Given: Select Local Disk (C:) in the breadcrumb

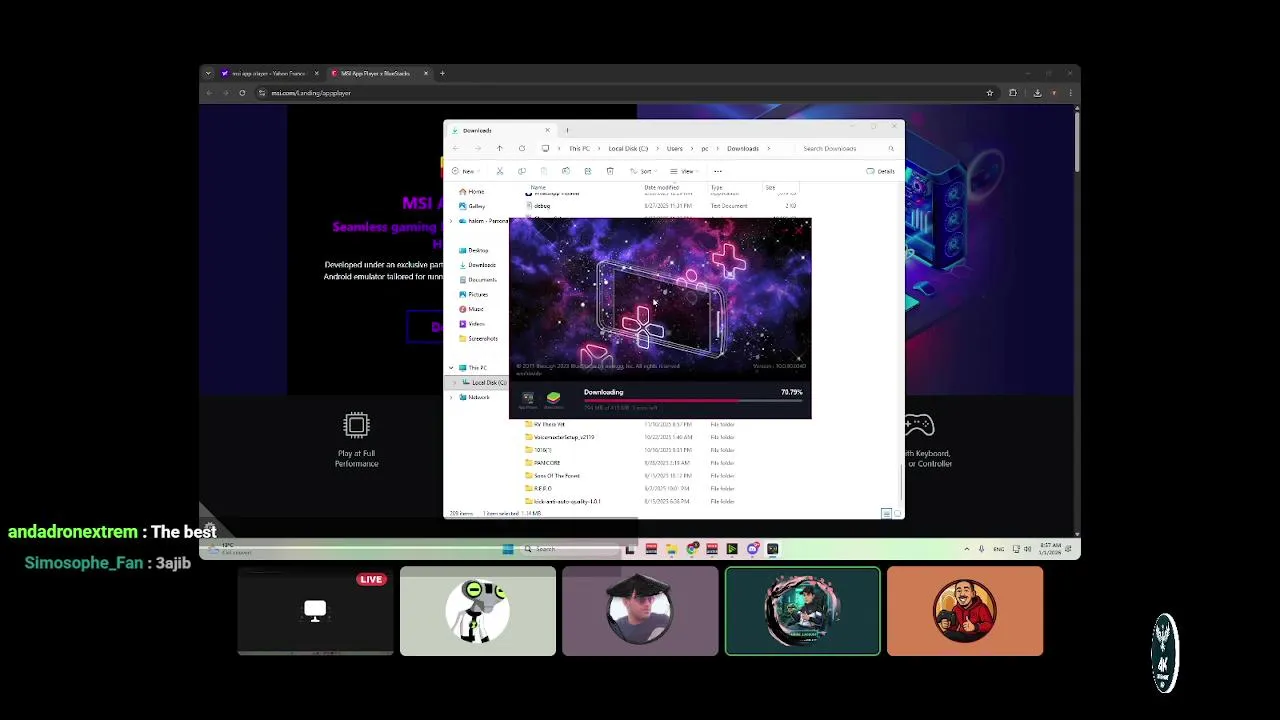Looking at the screenshot, I should click(x=628, y=148).
